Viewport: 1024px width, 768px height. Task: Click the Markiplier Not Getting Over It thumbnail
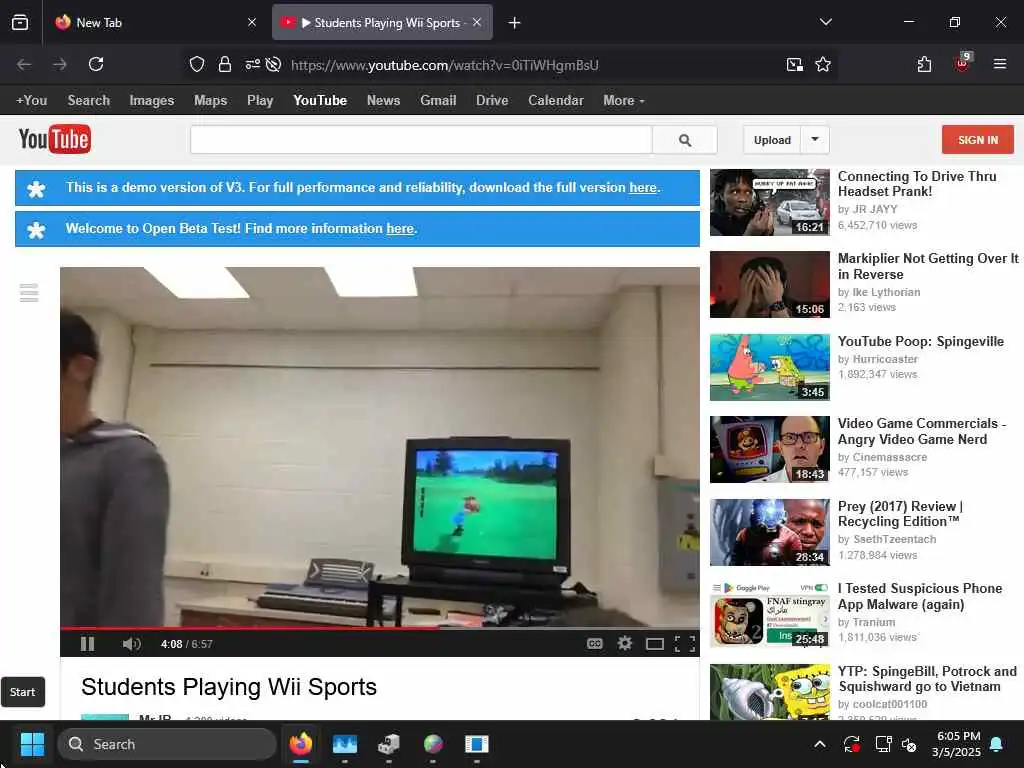click(769, 284)
